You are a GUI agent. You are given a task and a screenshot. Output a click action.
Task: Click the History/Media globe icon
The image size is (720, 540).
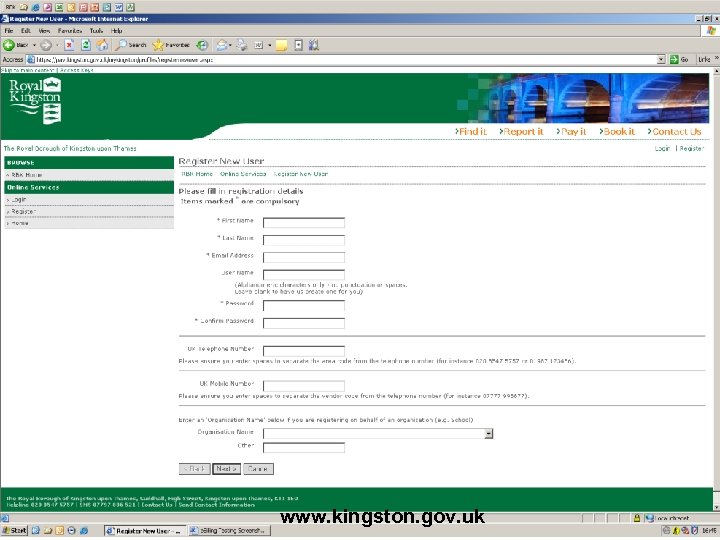(202, 45)
